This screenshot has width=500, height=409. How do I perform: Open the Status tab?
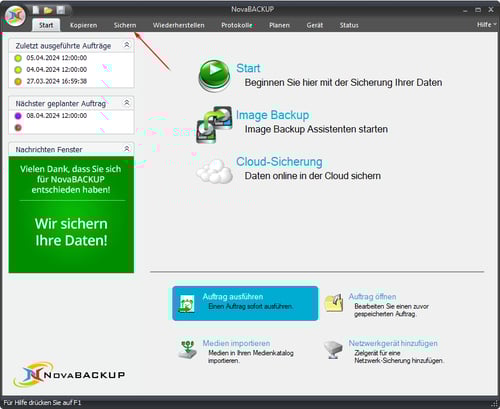pyautogui.click(x=349, y=25)
